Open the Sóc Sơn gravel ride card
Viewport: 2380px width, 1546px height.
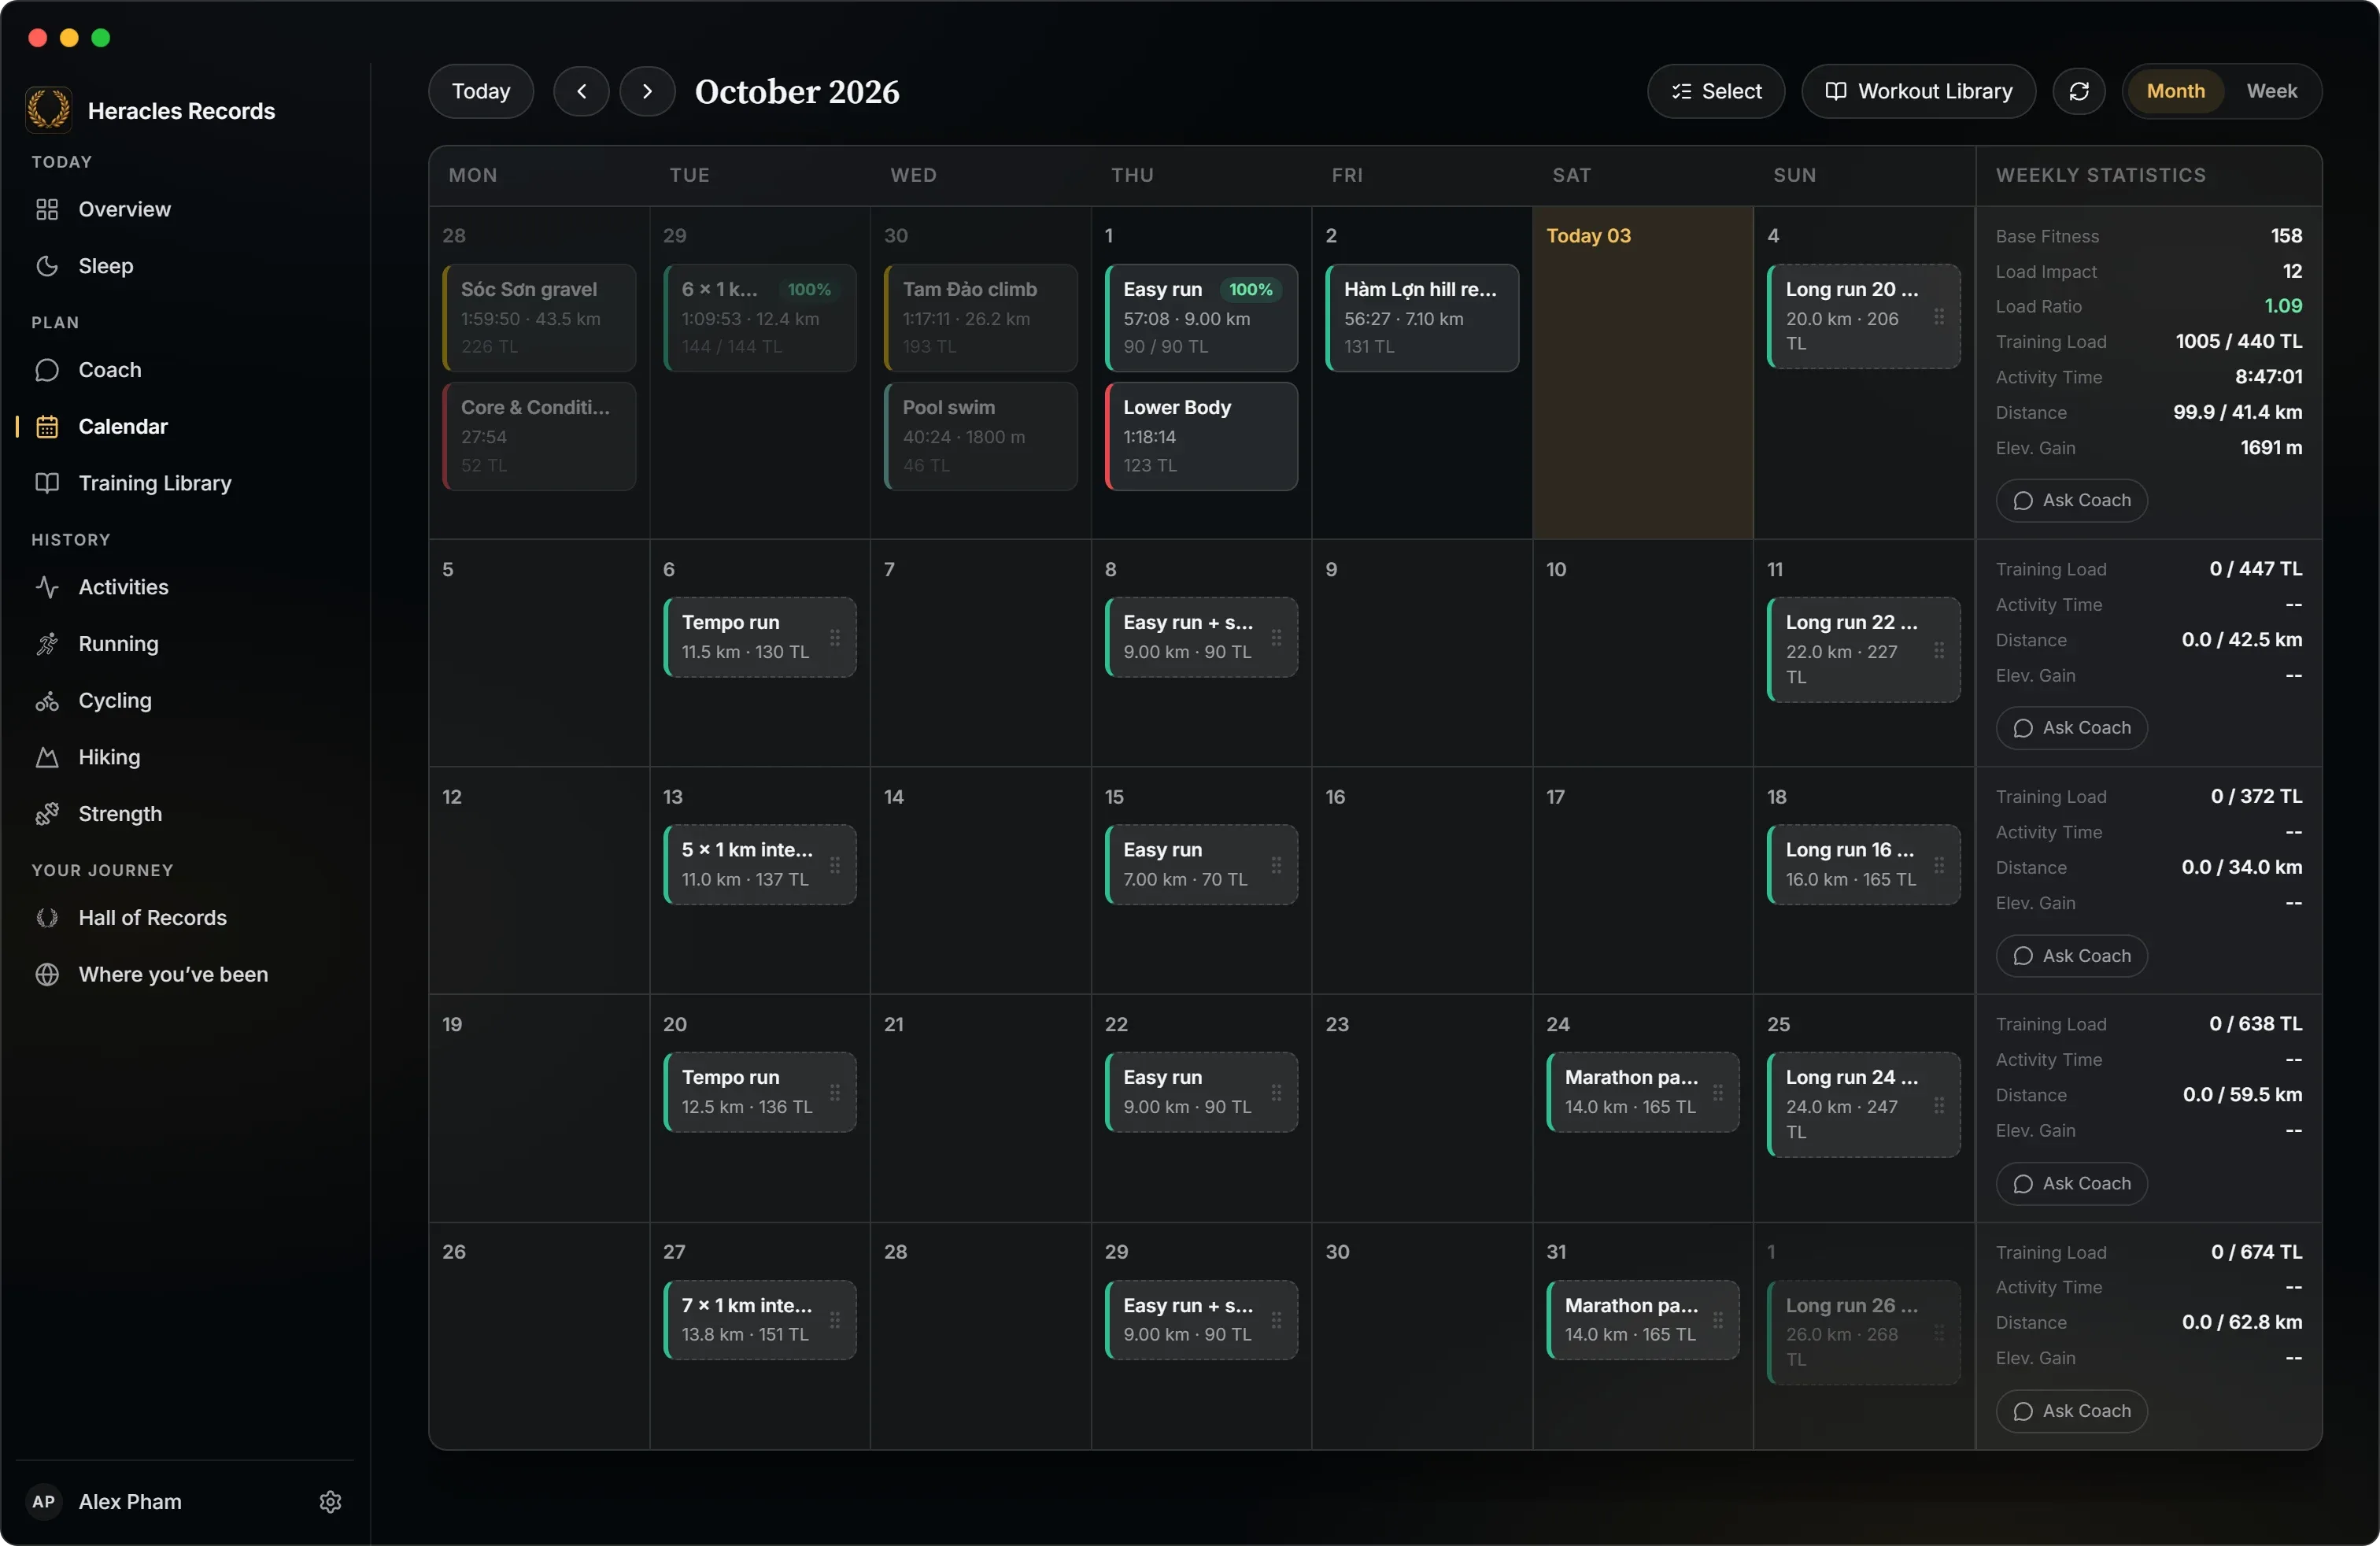pyautogui.click(x=539, y=318)
